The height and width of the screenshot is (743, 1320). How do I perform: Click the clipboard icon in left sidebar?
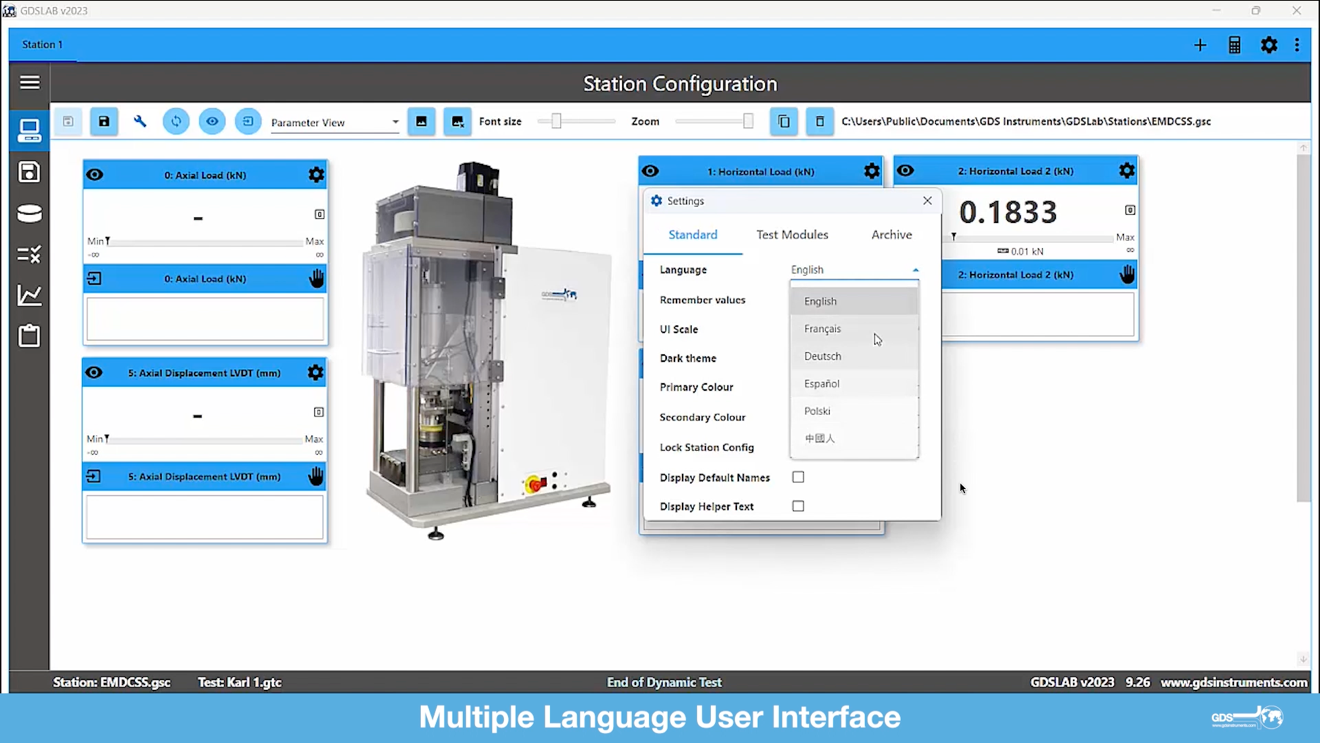tap(30, 336)
